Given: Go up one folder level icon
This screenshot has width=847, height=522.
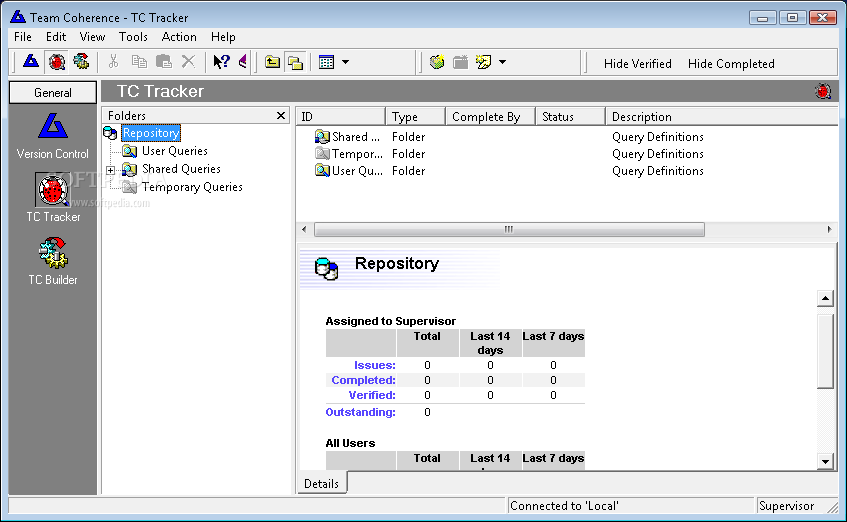Looking at the screenshot, I should 272,62.
